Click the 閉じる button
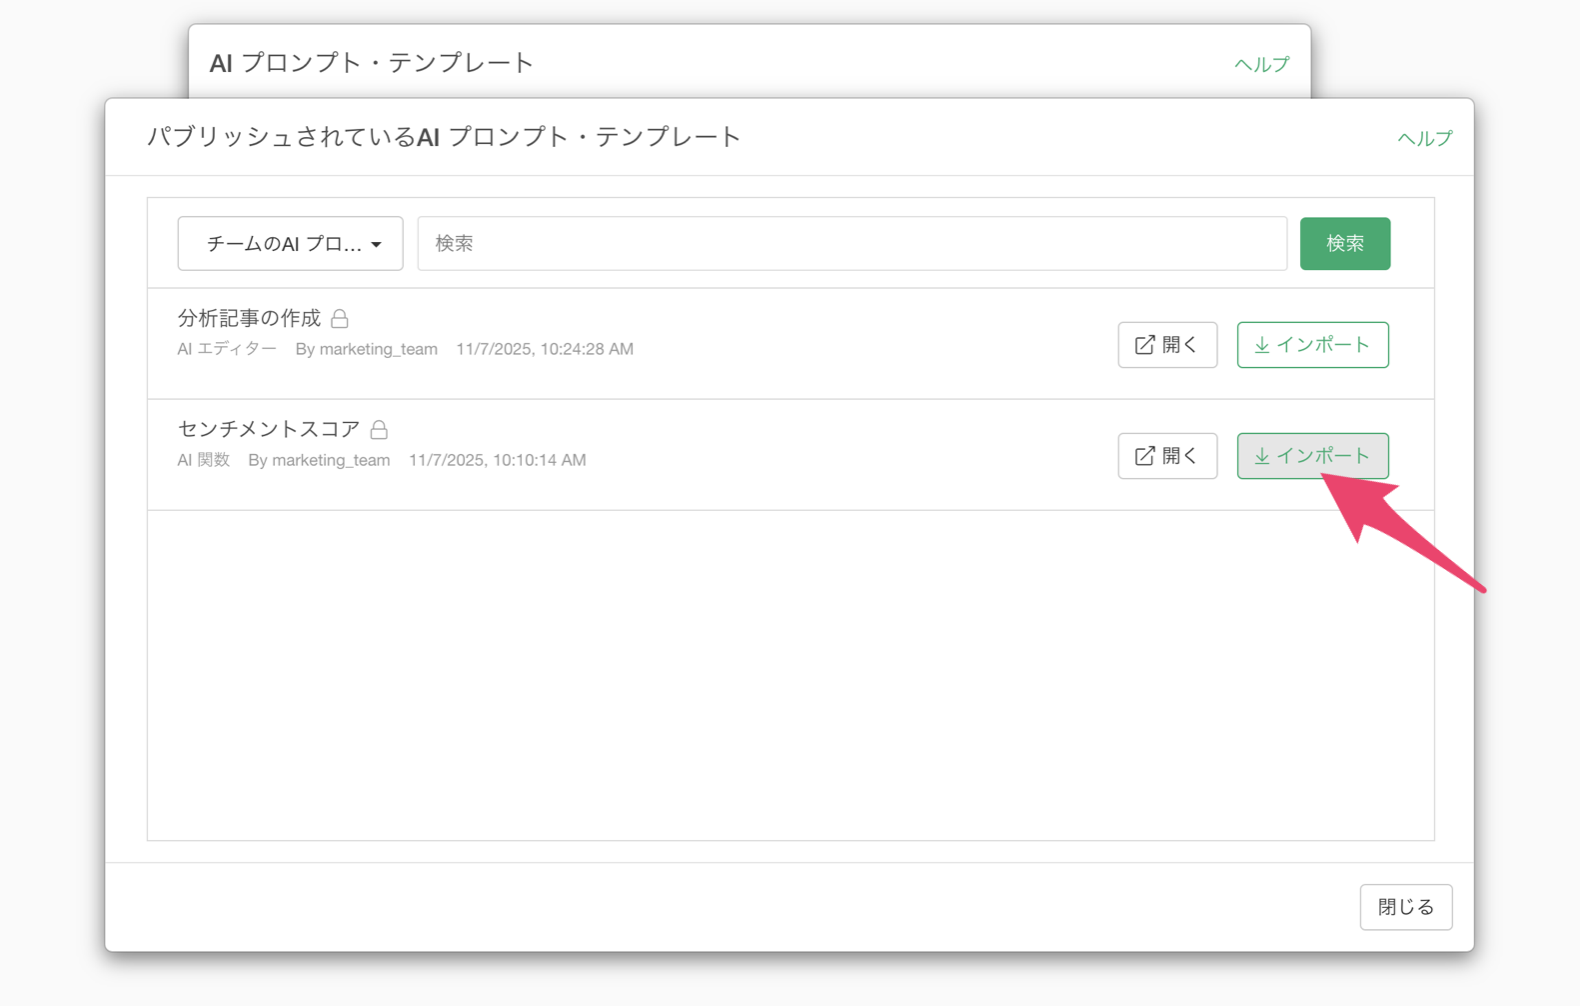The image size is (1580, 1006). 1405,907
